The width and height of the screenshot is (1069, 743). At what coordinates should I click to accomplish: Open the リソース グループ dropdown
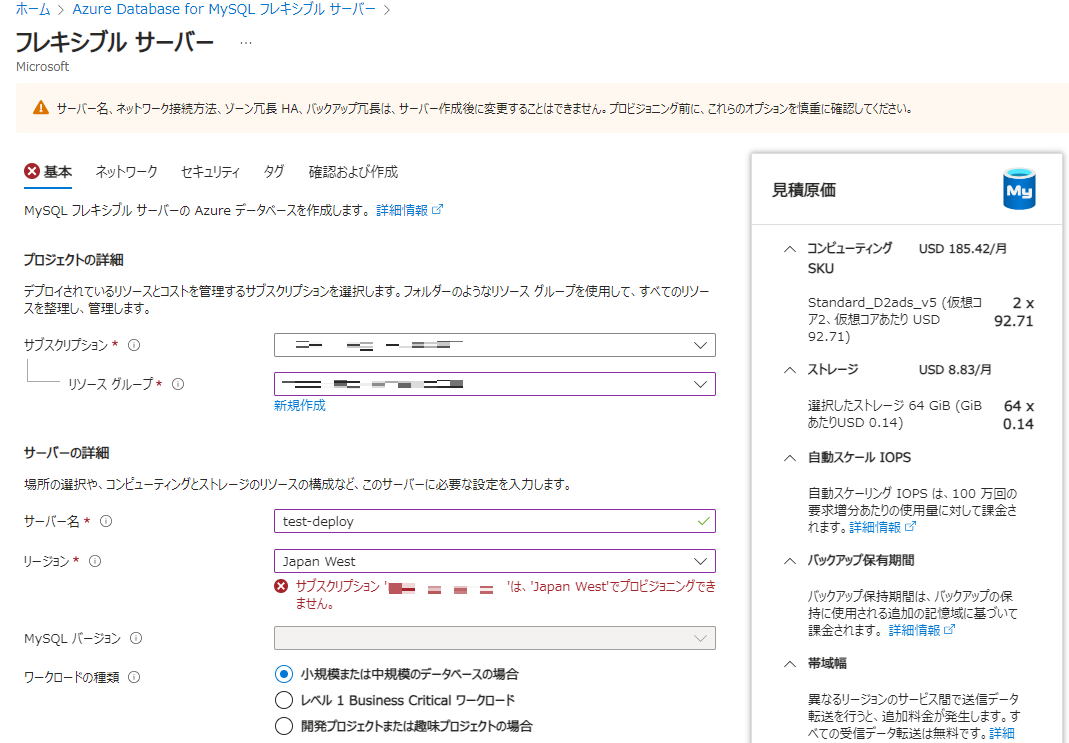tap(495, 384)
